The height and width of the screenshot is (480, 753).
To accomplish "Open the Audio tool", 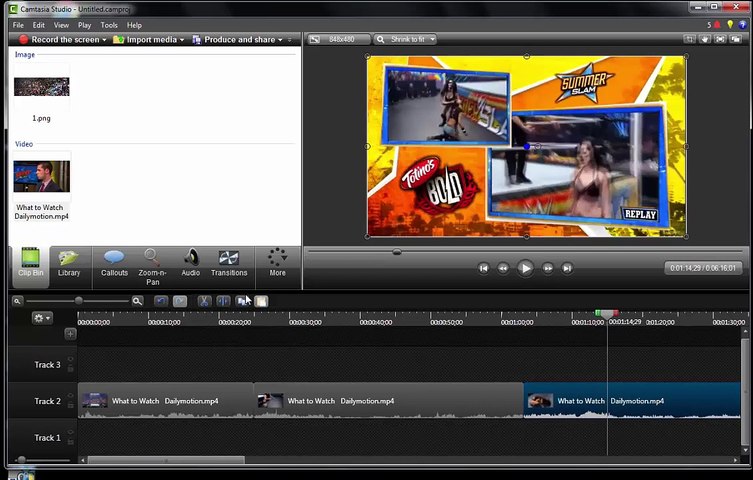I will pyautogui.click(x=191, y=264).
